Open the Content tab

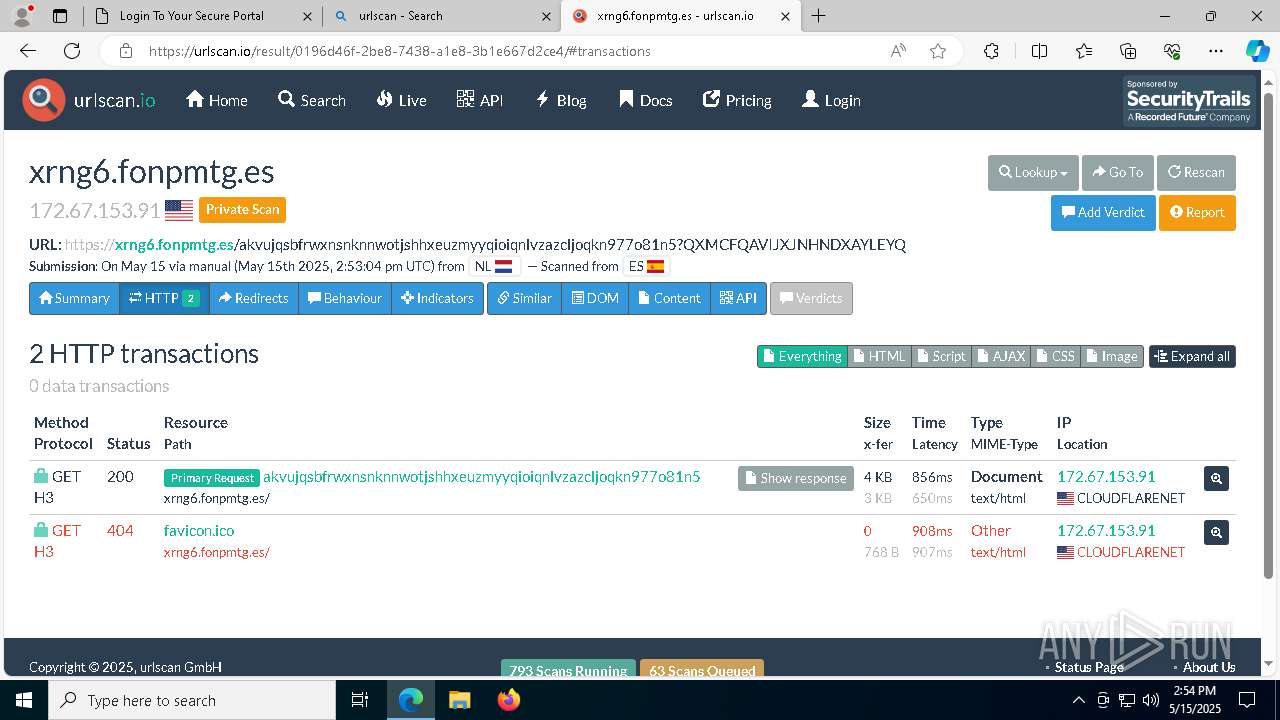click(669, 298)
